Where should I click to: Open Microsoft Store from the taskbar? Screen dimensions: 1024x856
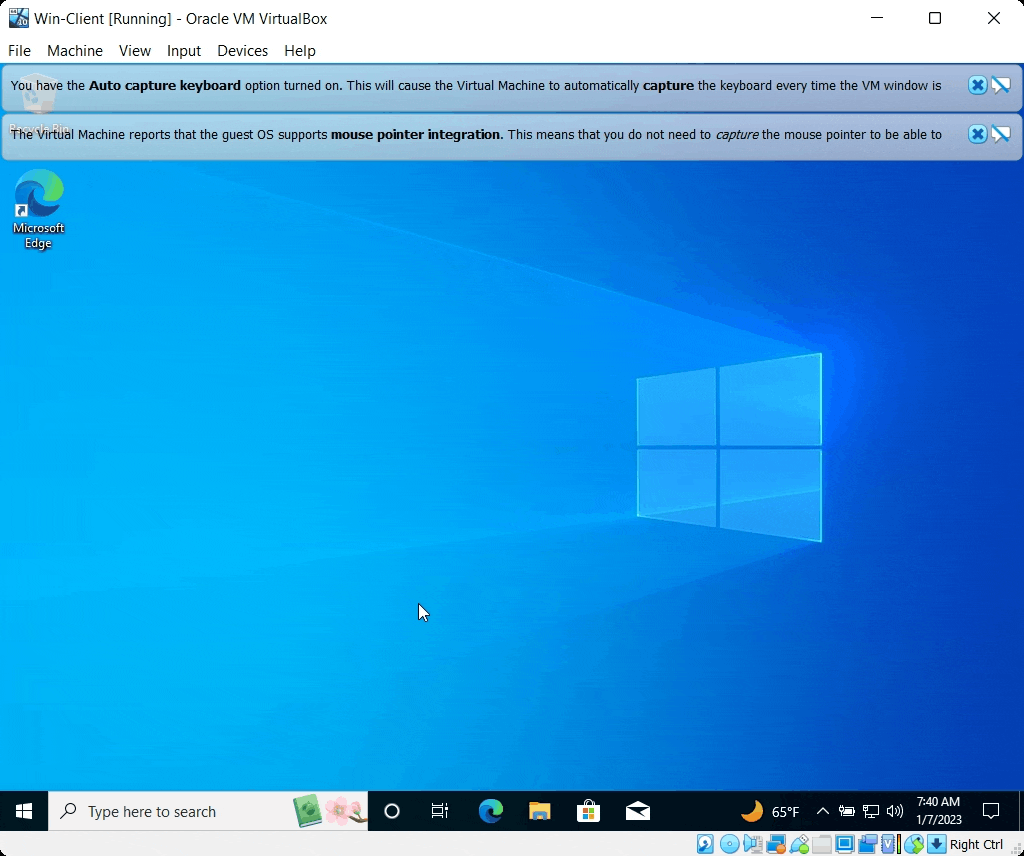point(588,811)
